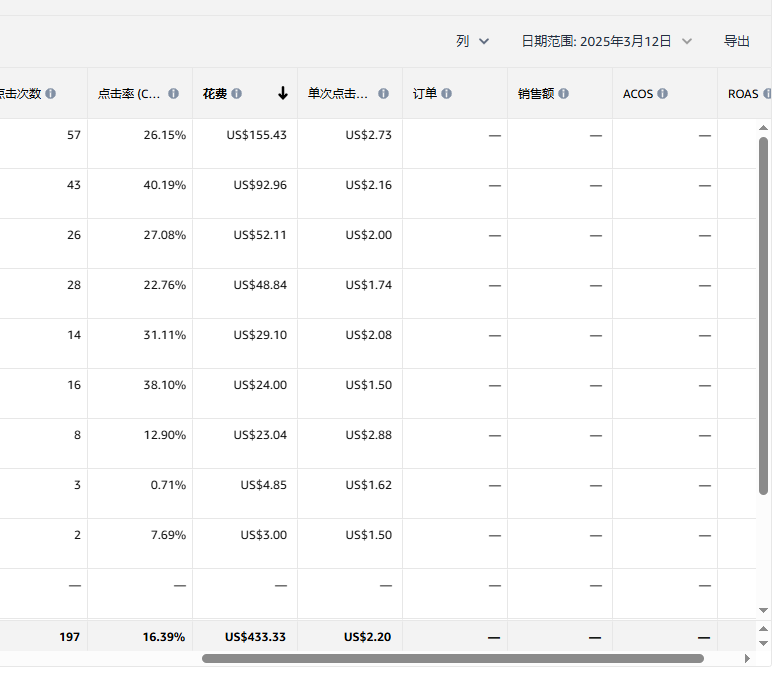Screen dimensions: 775x693
Task: Click the table scroll-up arrow
Action: tap(763, 128)
